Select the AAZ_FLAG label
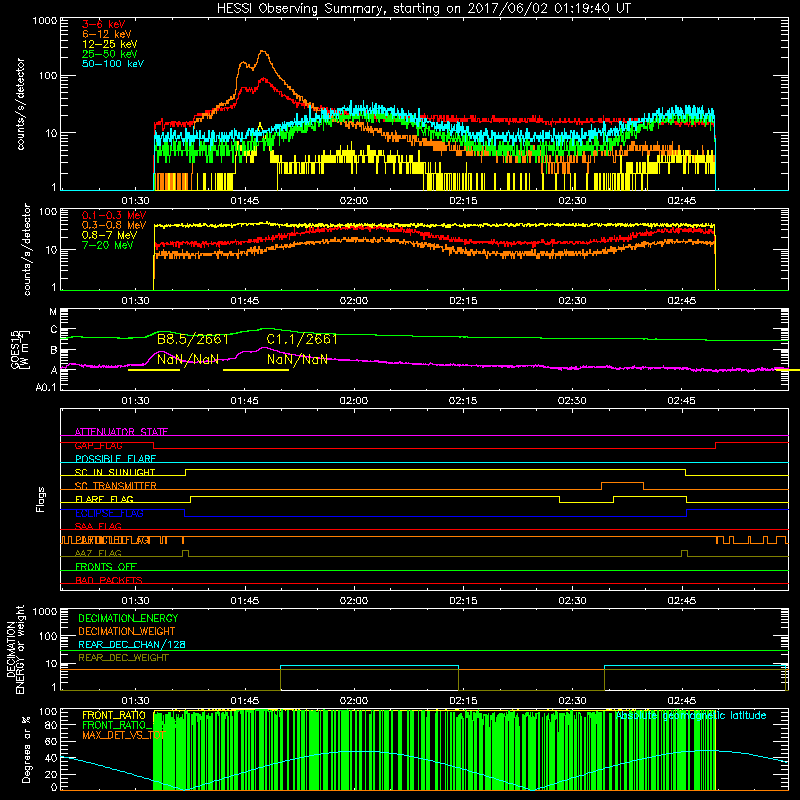The image size is (800, 800). pos(98,553)
